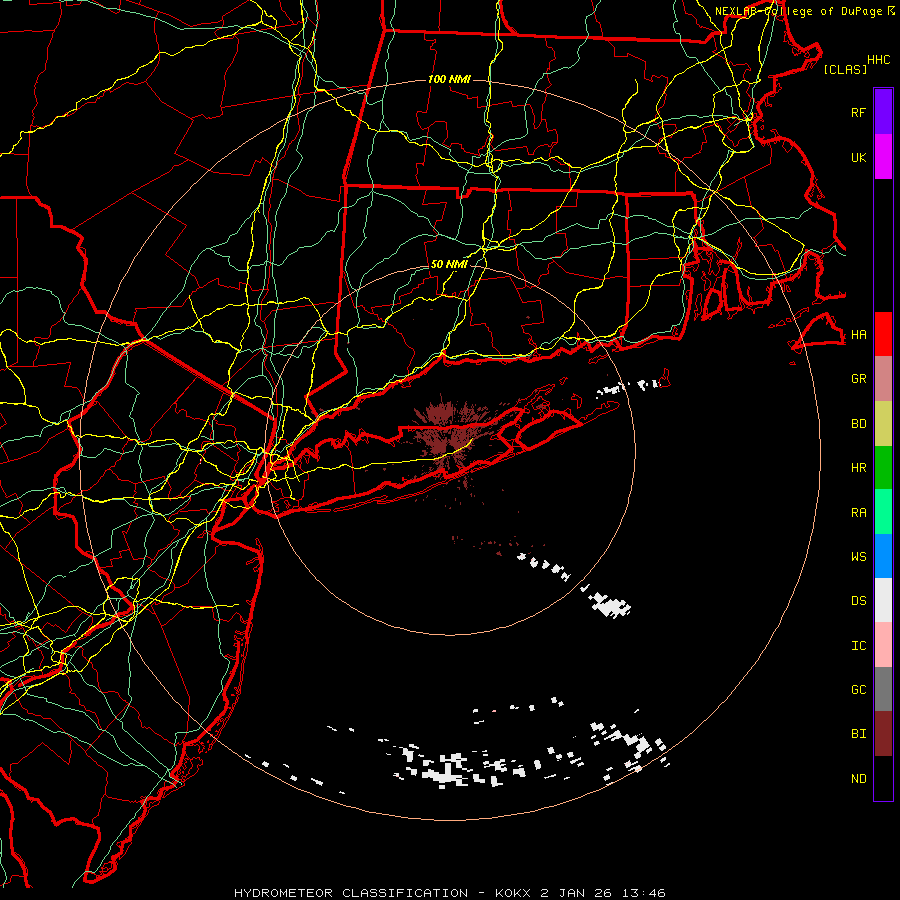Click the Hydrometeor Classification KOKX title text
The width and height of the screenshot is (900, 900).
coord(450,893)
